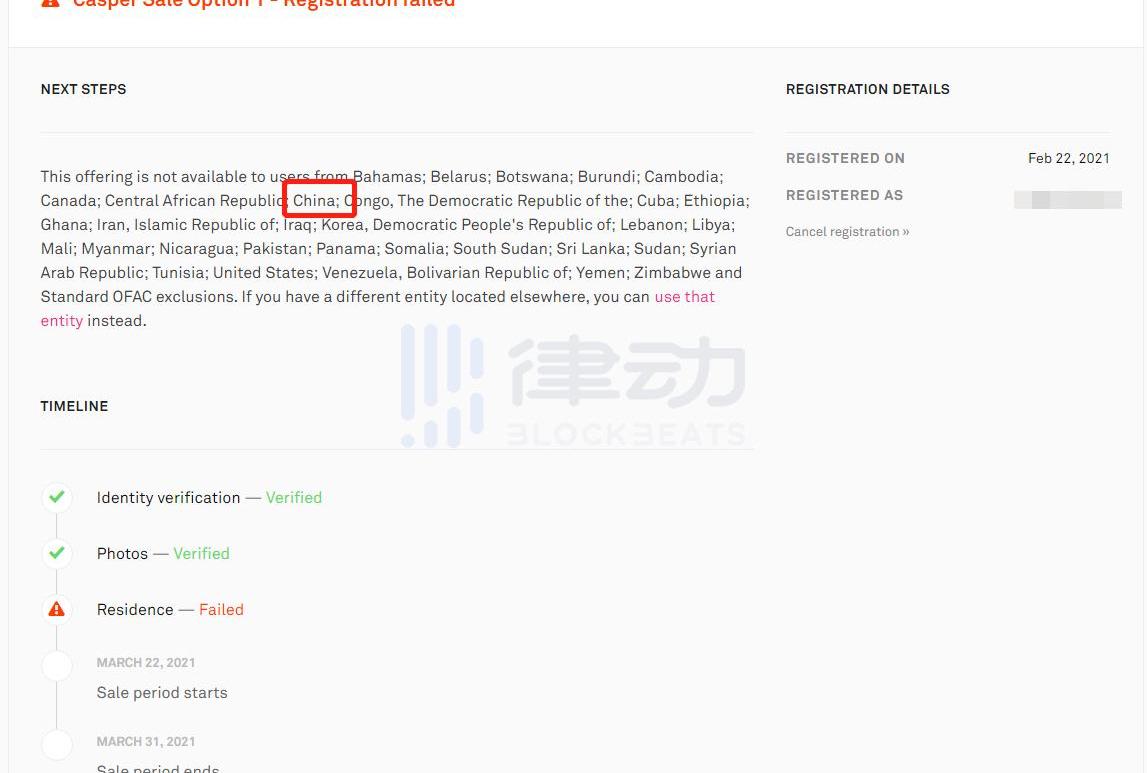Click the 'REGISTERED ON' label
This screenshot has height=773, width=1147.
[845, 159]
